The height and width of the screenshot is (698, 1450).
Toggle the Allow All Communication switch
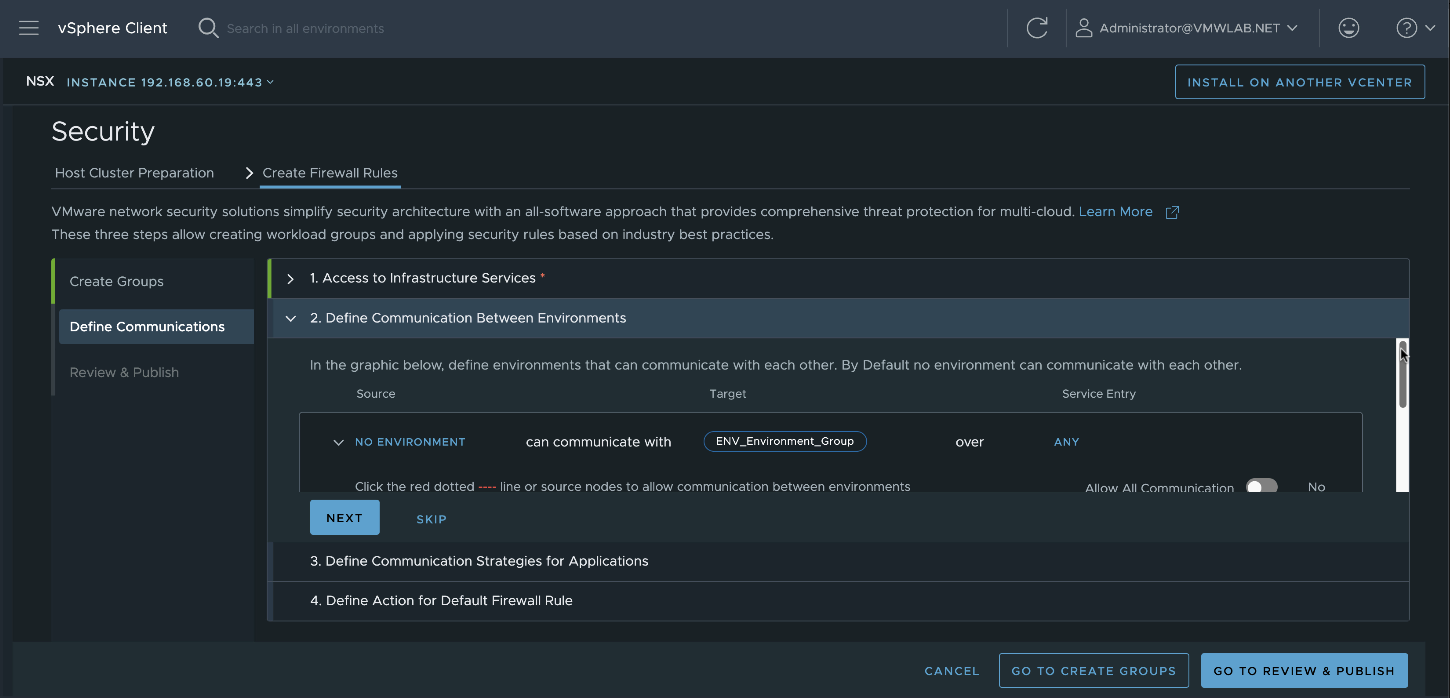[1262, 487]
